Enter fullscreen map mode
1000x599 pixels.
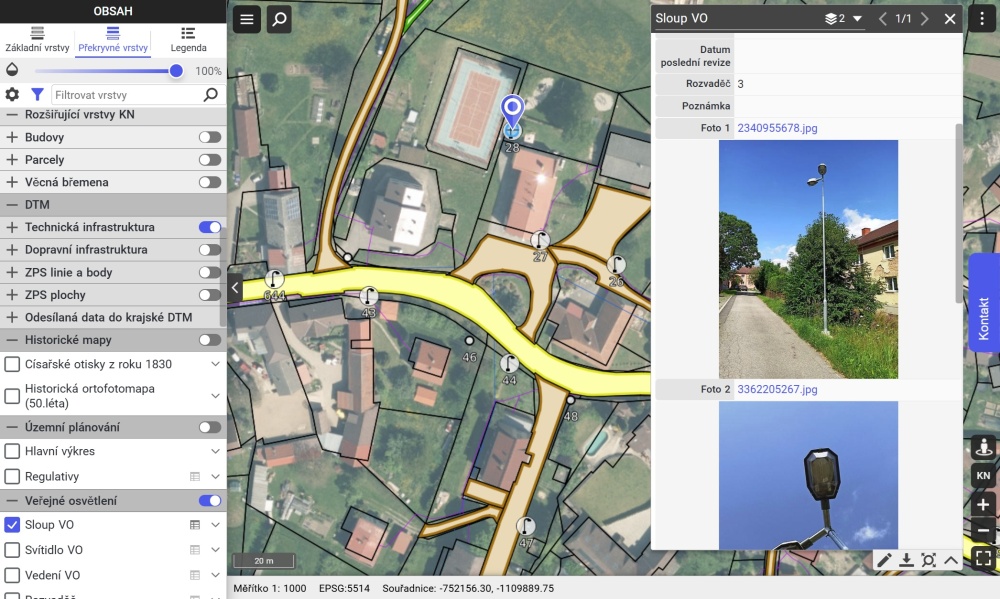pos(983,559)
